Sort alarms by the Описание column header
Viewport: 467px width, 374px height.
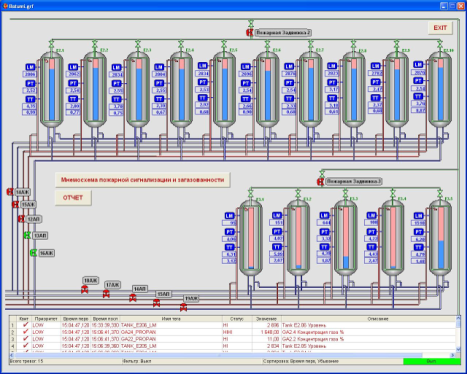[369, 319]
